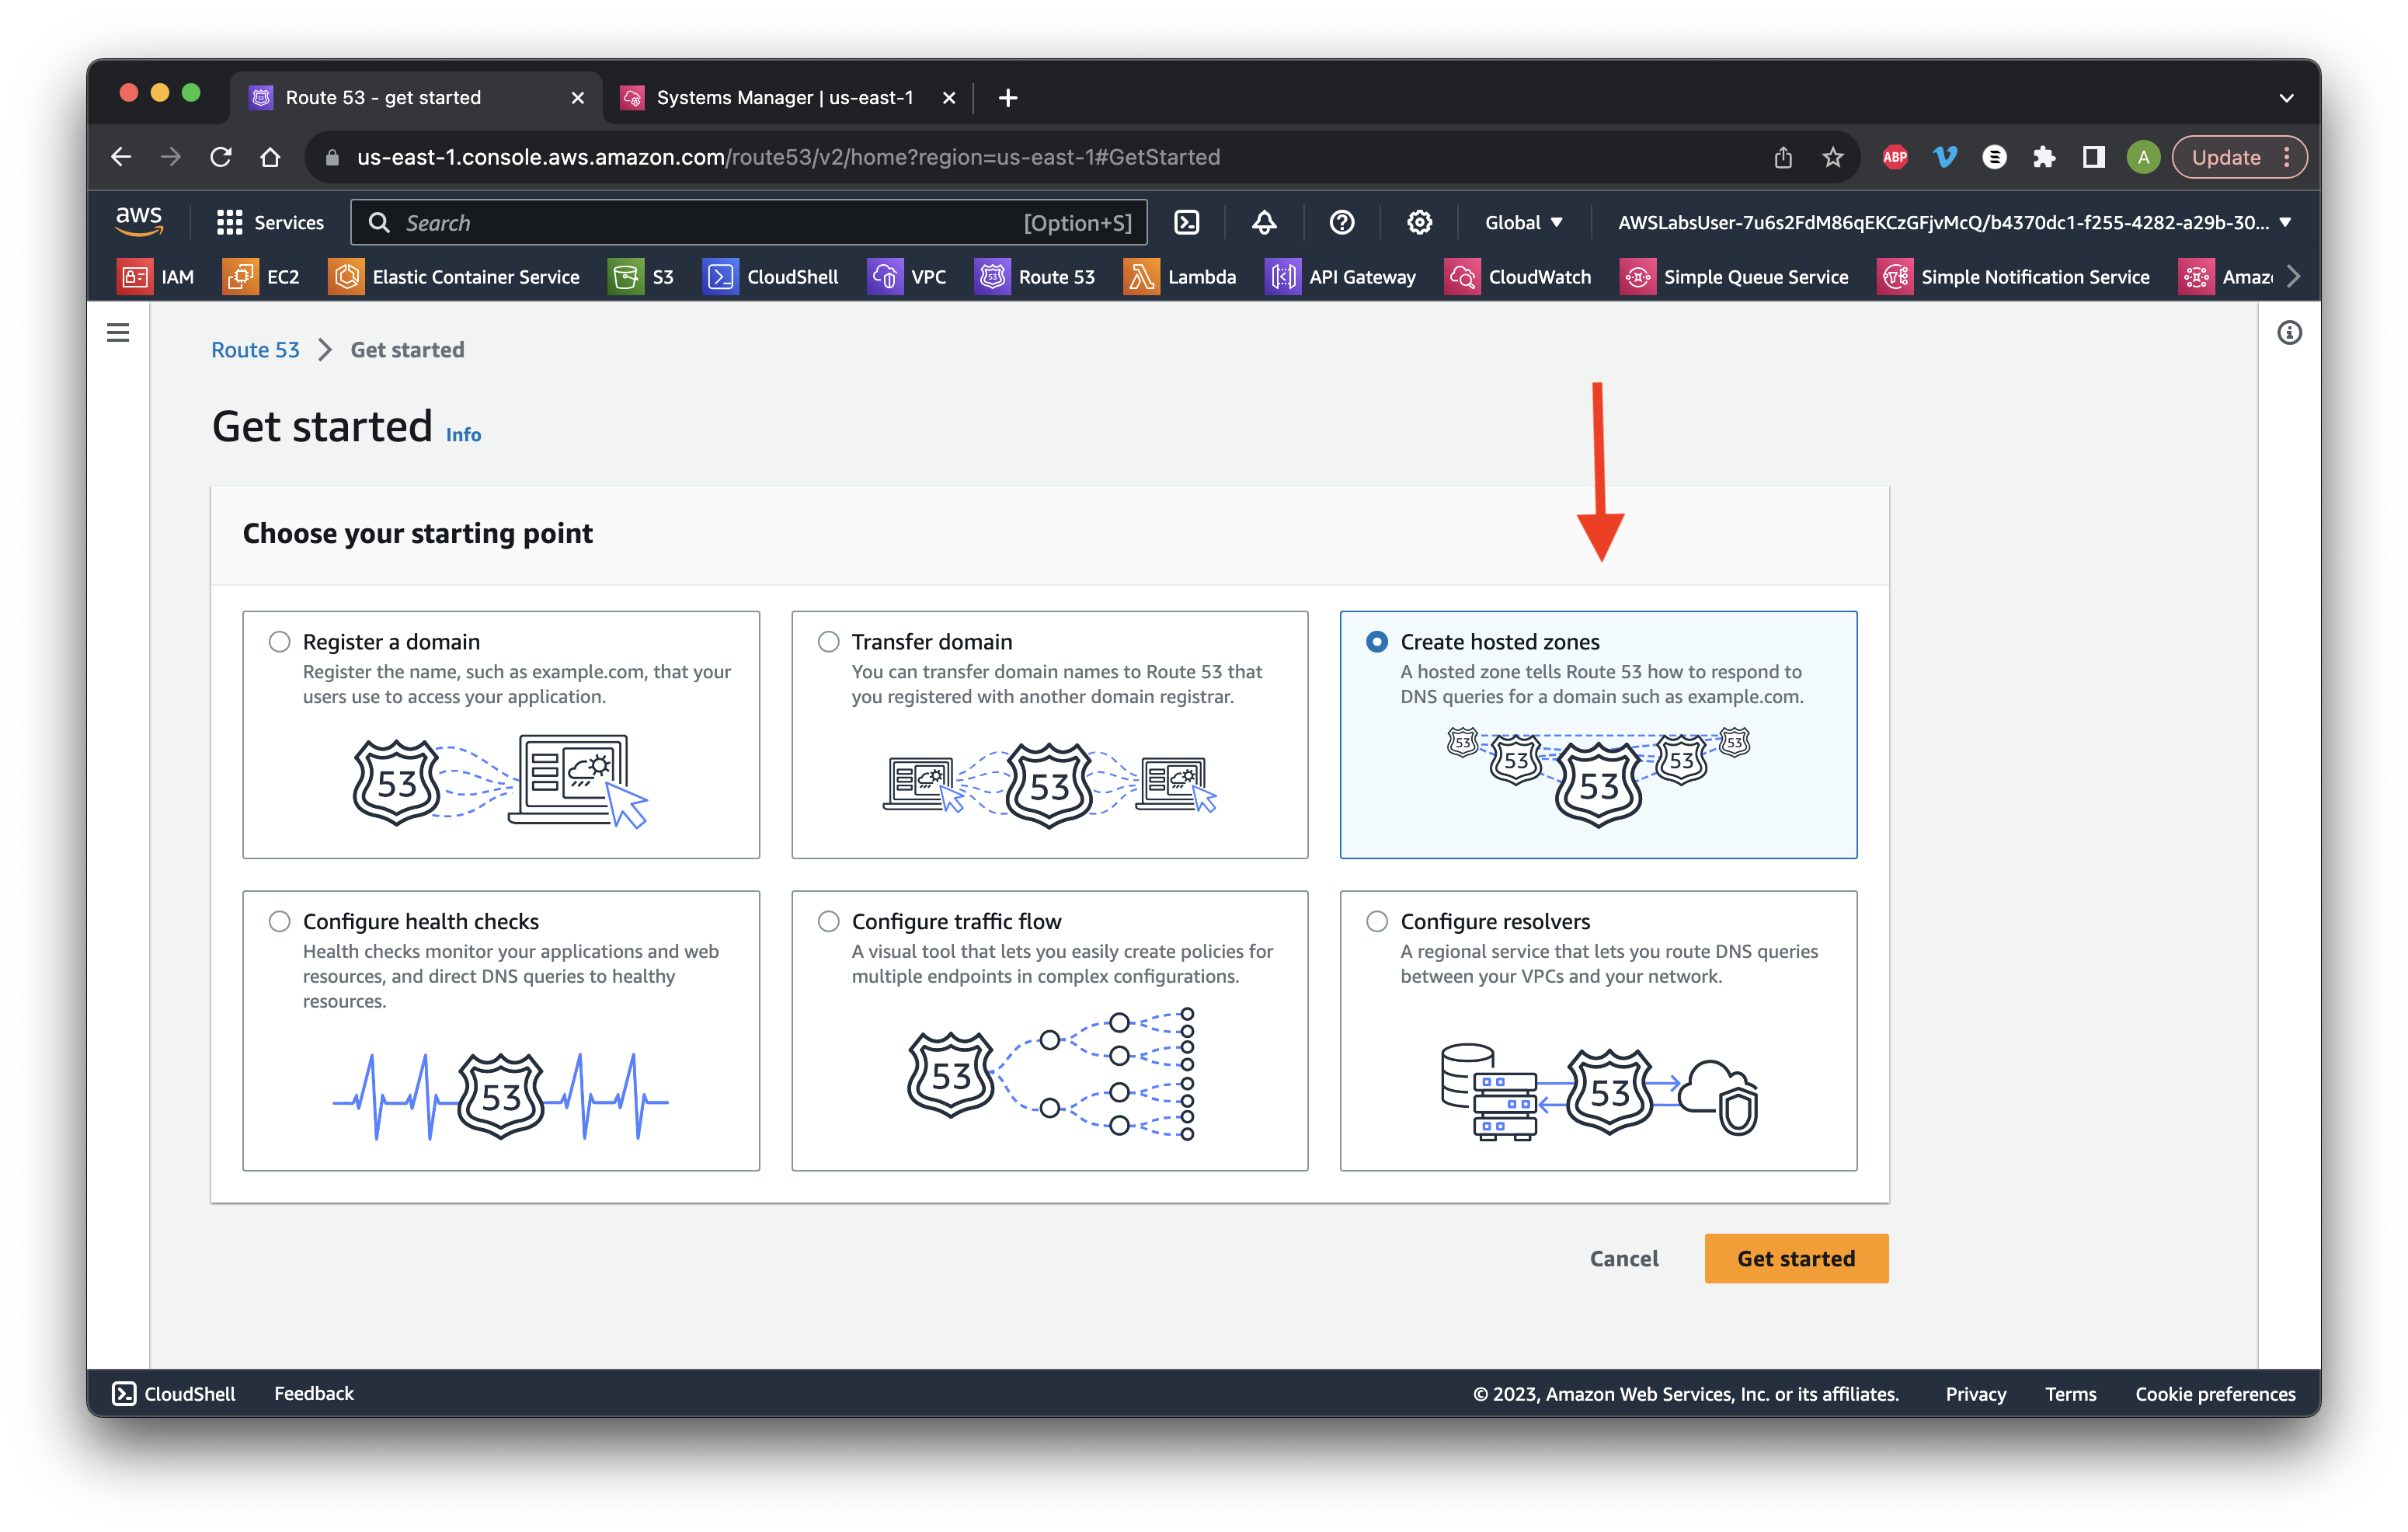2408x1532 pixels.
Task: Go back to the previous page
Action: (121, 157)
